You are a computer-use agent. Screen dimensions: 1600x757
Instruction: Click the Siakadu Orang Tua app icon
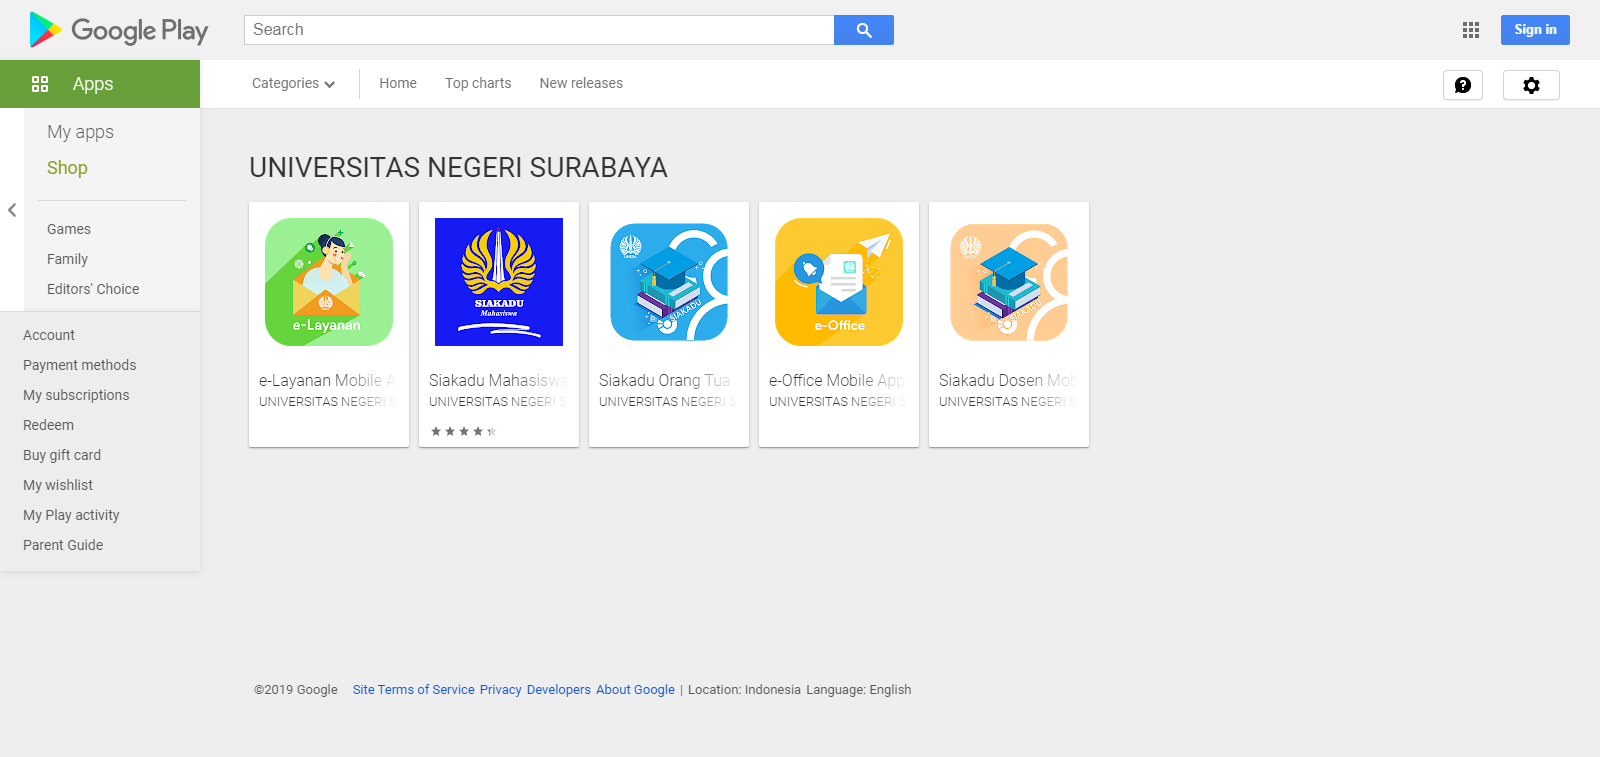coord(669,282)
